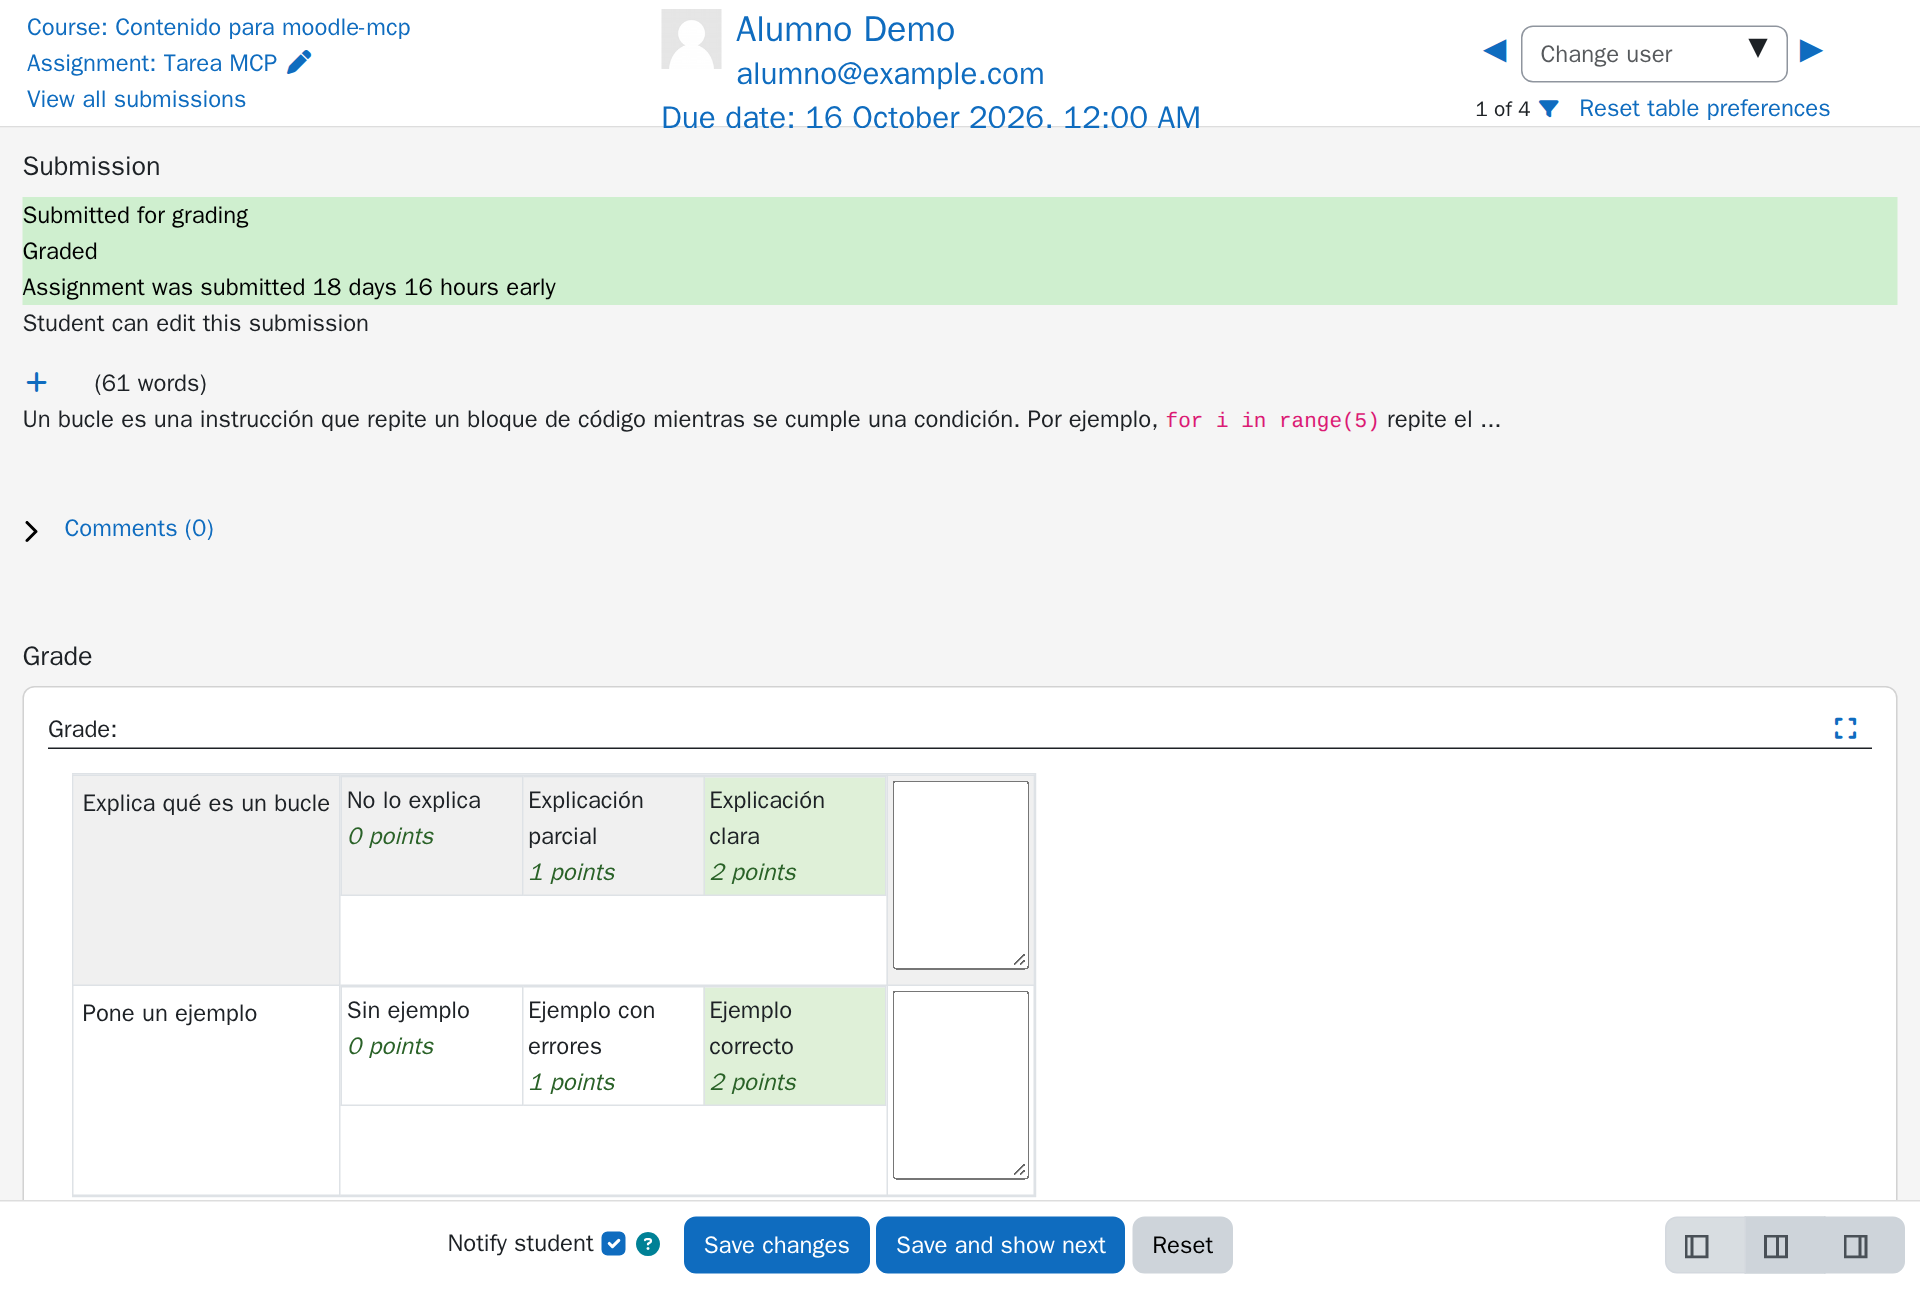The image size is (1920, 1290).
Task: Select the split two-column layout icon
Action: (x=1776, y=1246)
